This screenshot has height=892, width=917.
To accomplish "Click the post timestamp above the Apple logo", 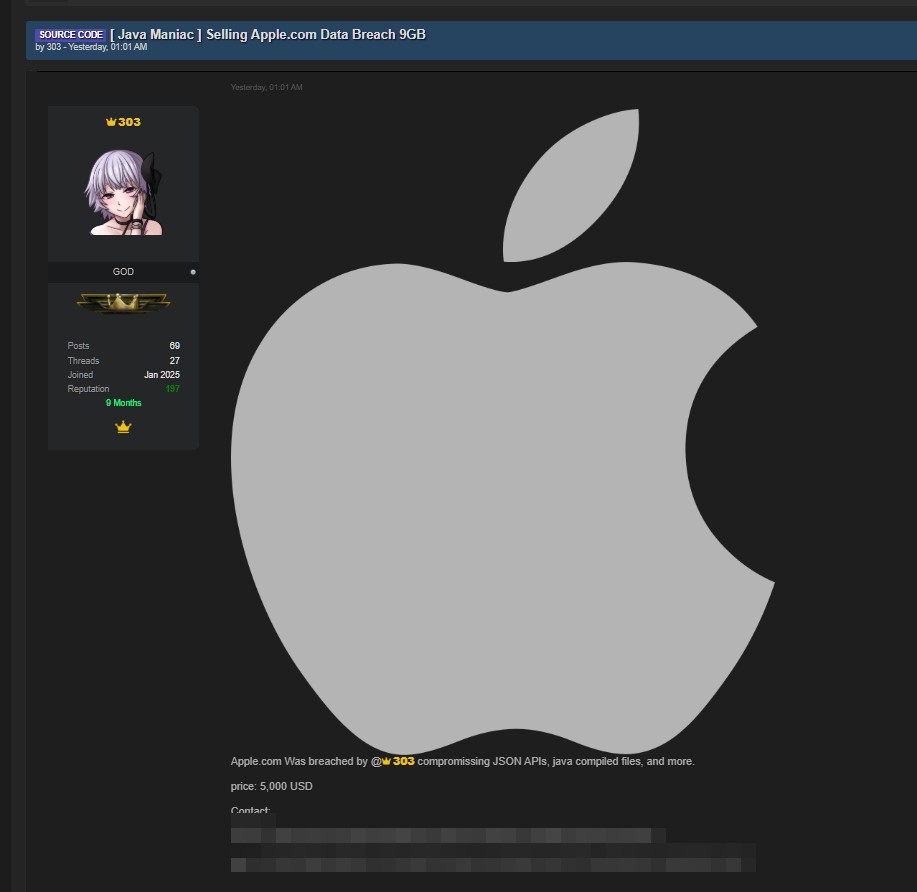I will tap(266, 88).
